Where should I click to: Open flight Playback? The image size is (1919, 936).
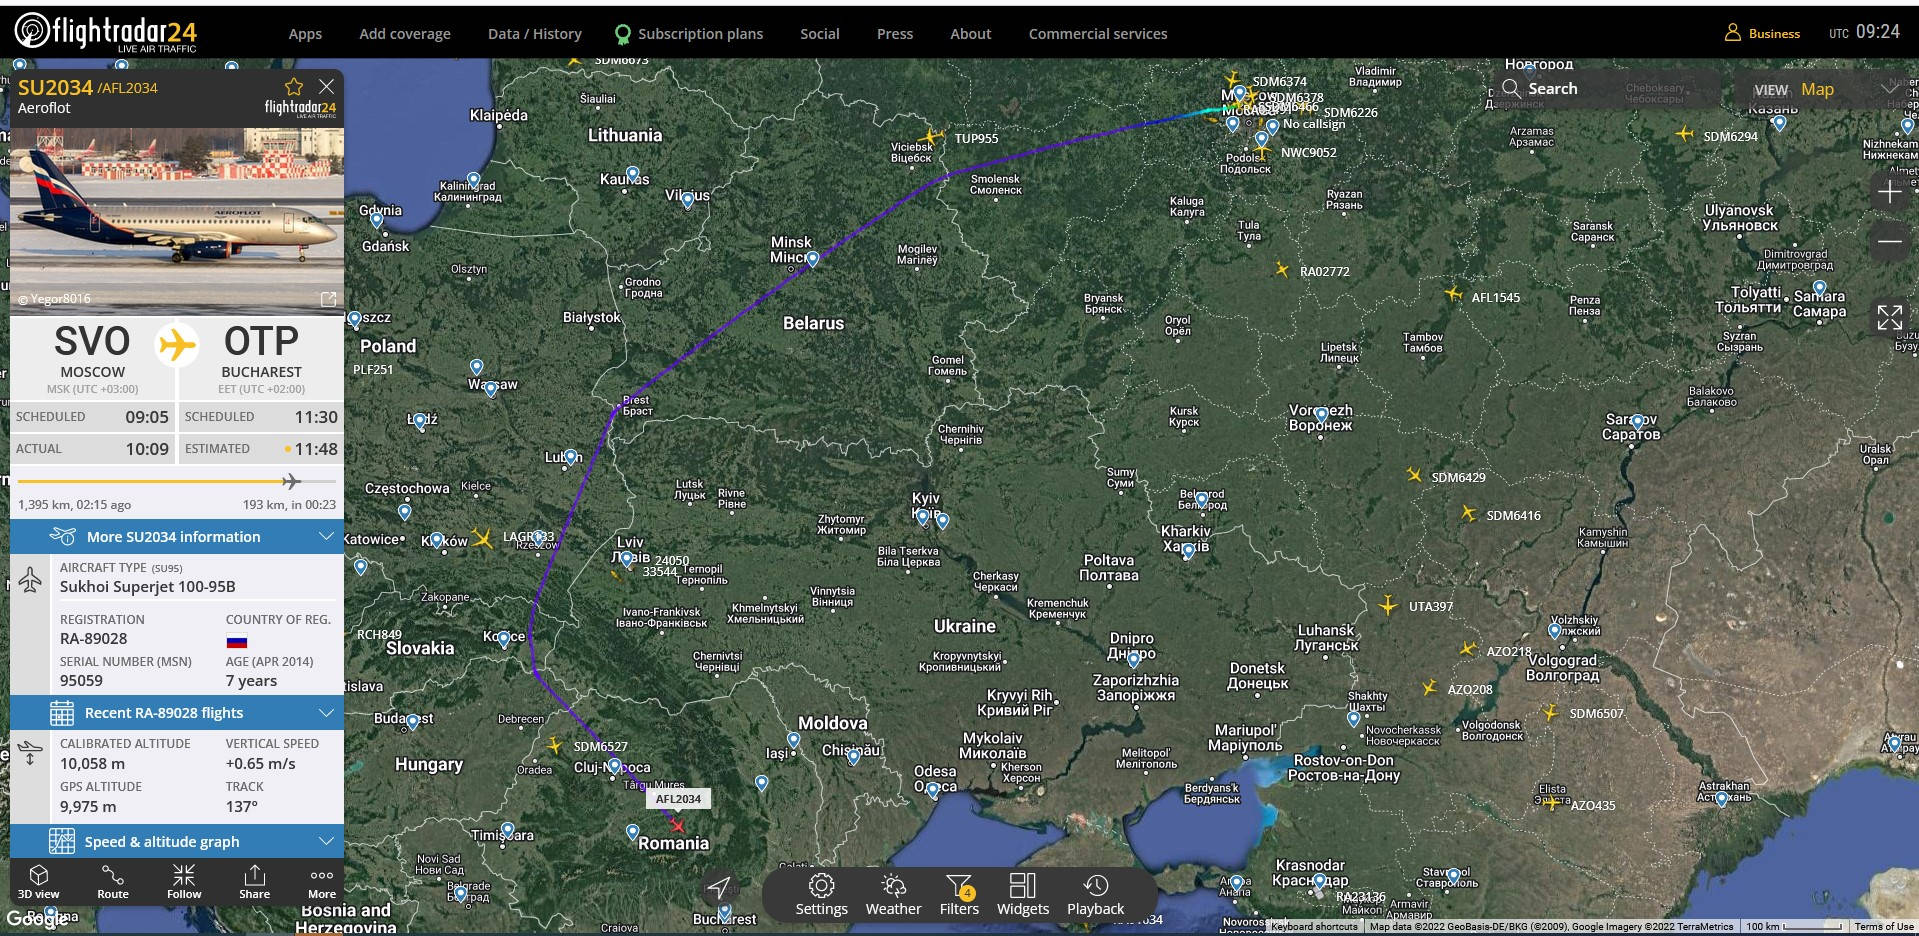pyautogui.click(x=1095, y=895)
